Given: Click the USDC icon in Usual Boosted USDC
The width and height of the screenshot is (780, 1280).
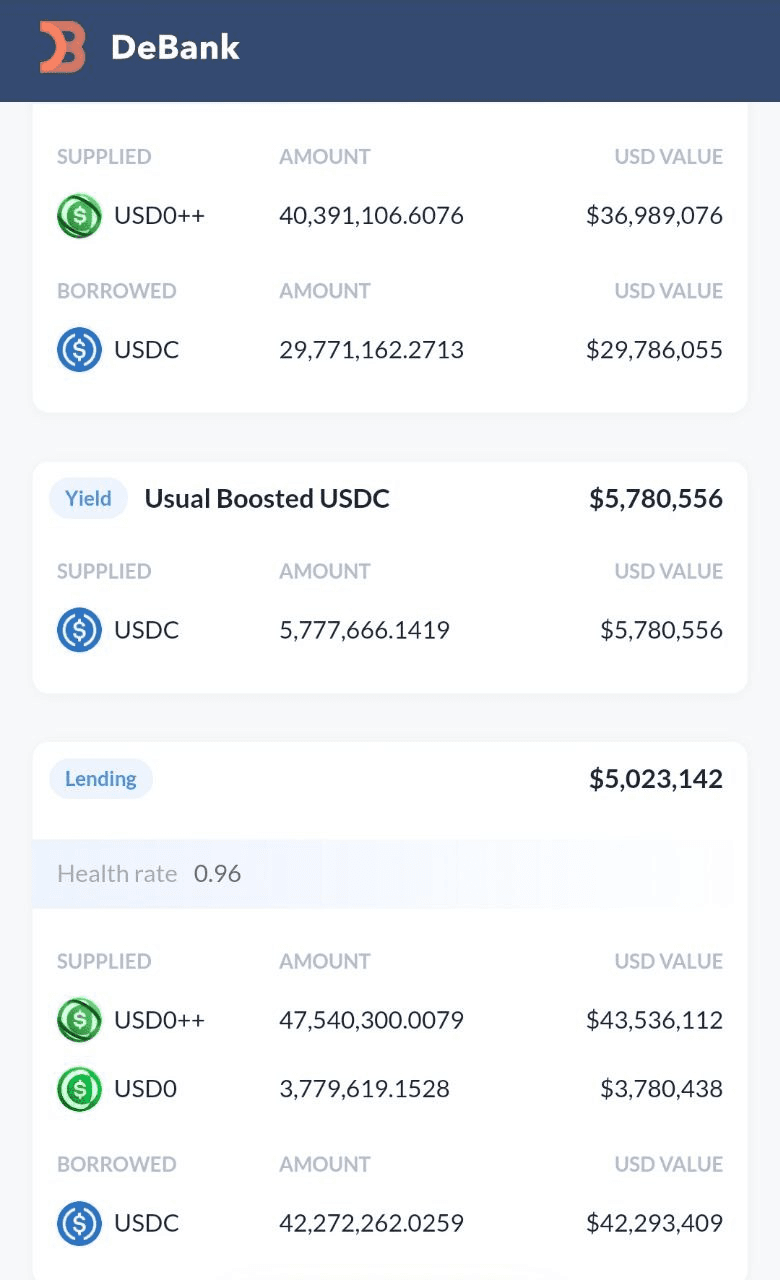Looking at the screenshot, I should 79,629.
